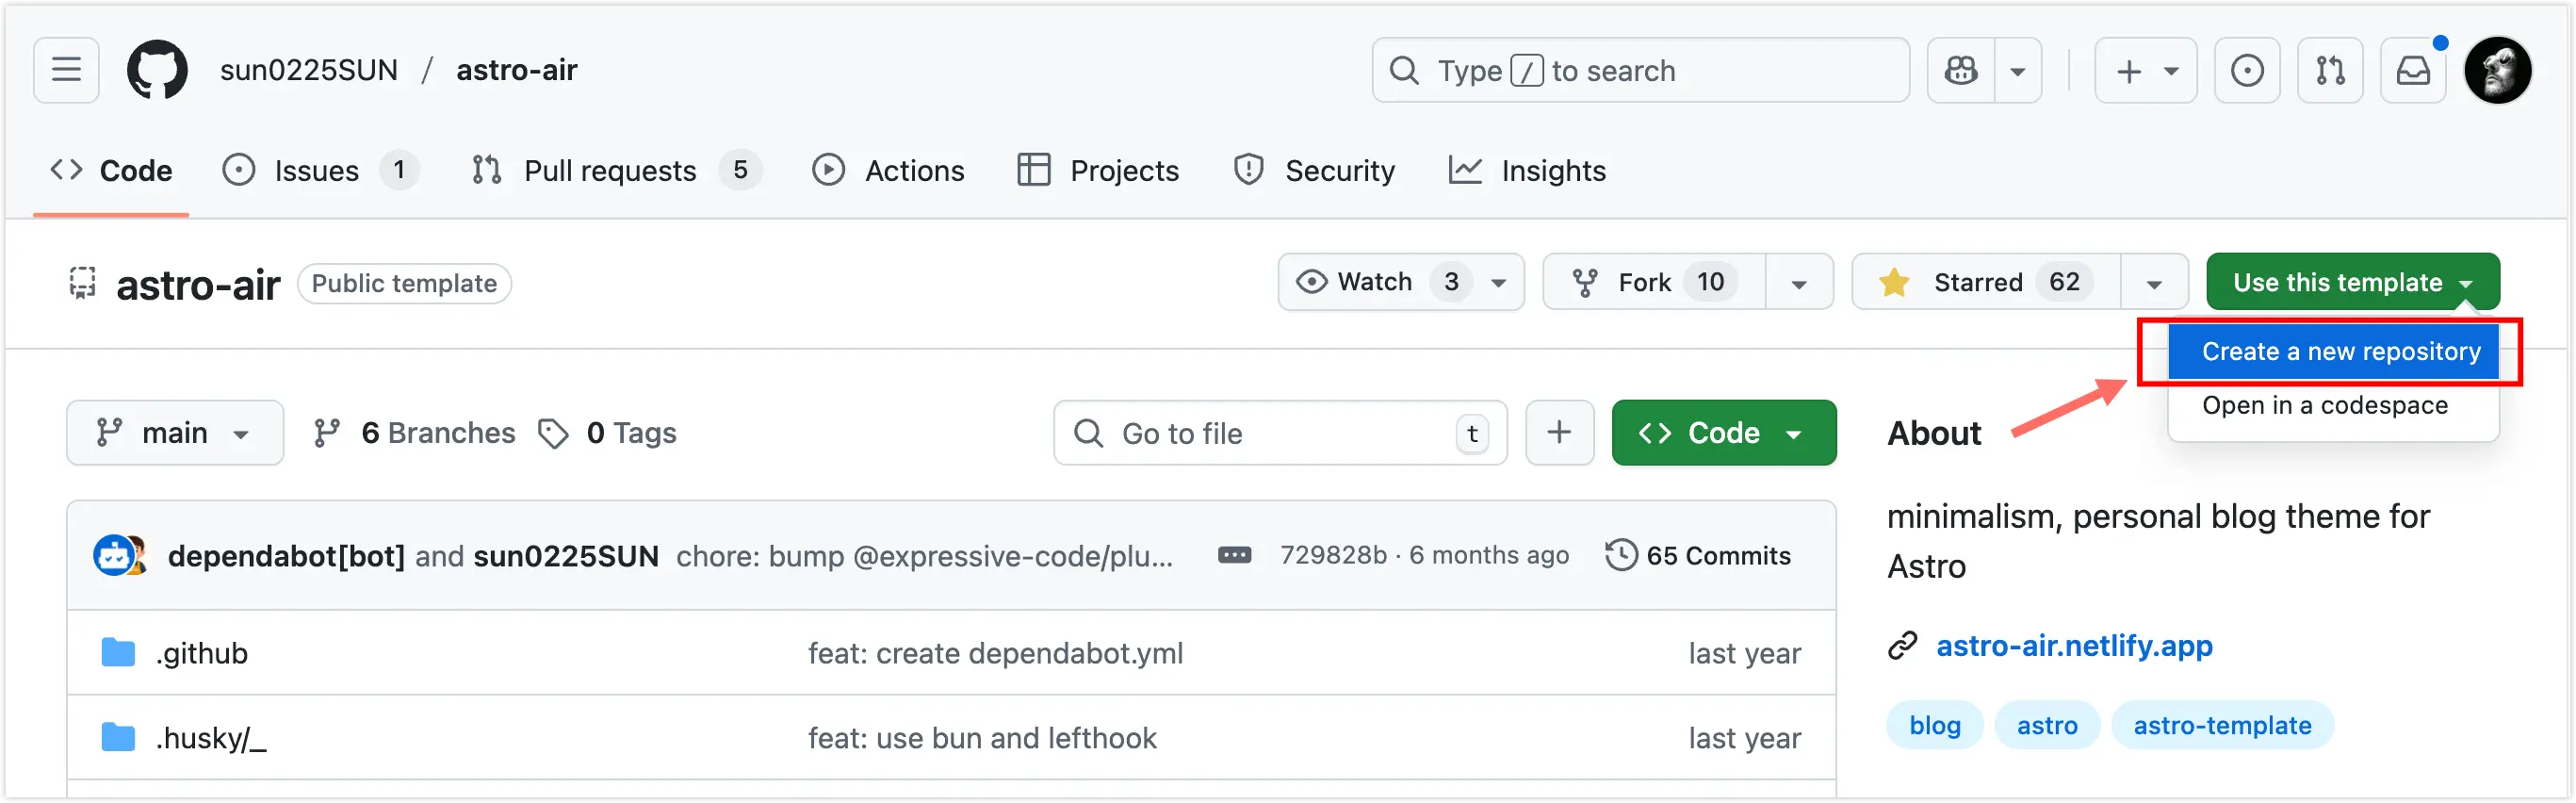Click the Issues count badge 1
Image resolution: width=2576 pixels, height=803 pixels.
[x=399, y=170]
